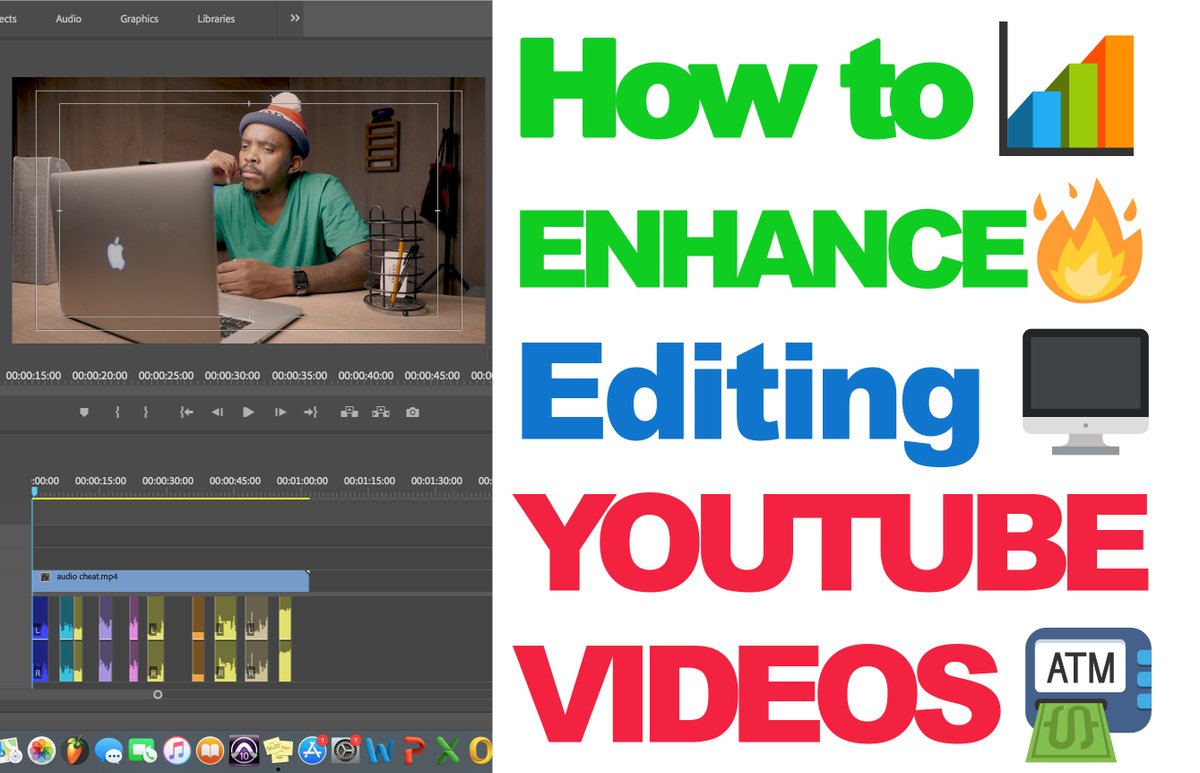
Task: Click the ATM emoji icon
Action: tap(1088, 694)
